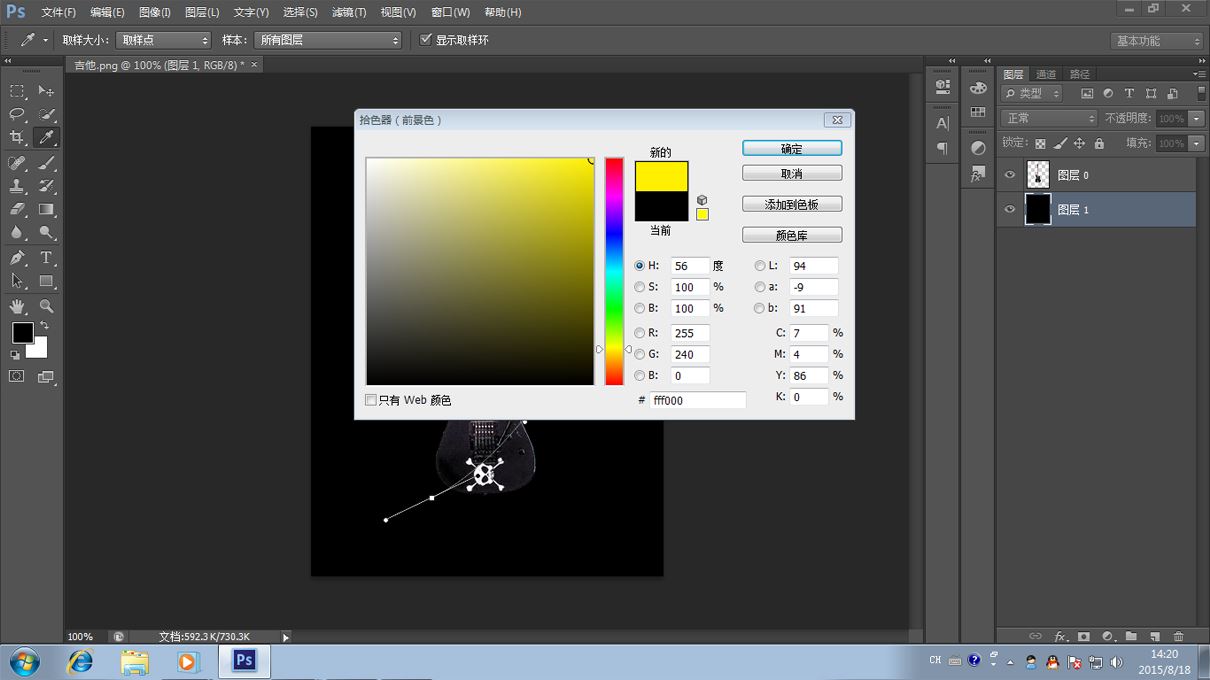Open the Color panel palette icon
Image resolution: width=1210 pixels, height=680 pixels.
click(x=978, y=88)
